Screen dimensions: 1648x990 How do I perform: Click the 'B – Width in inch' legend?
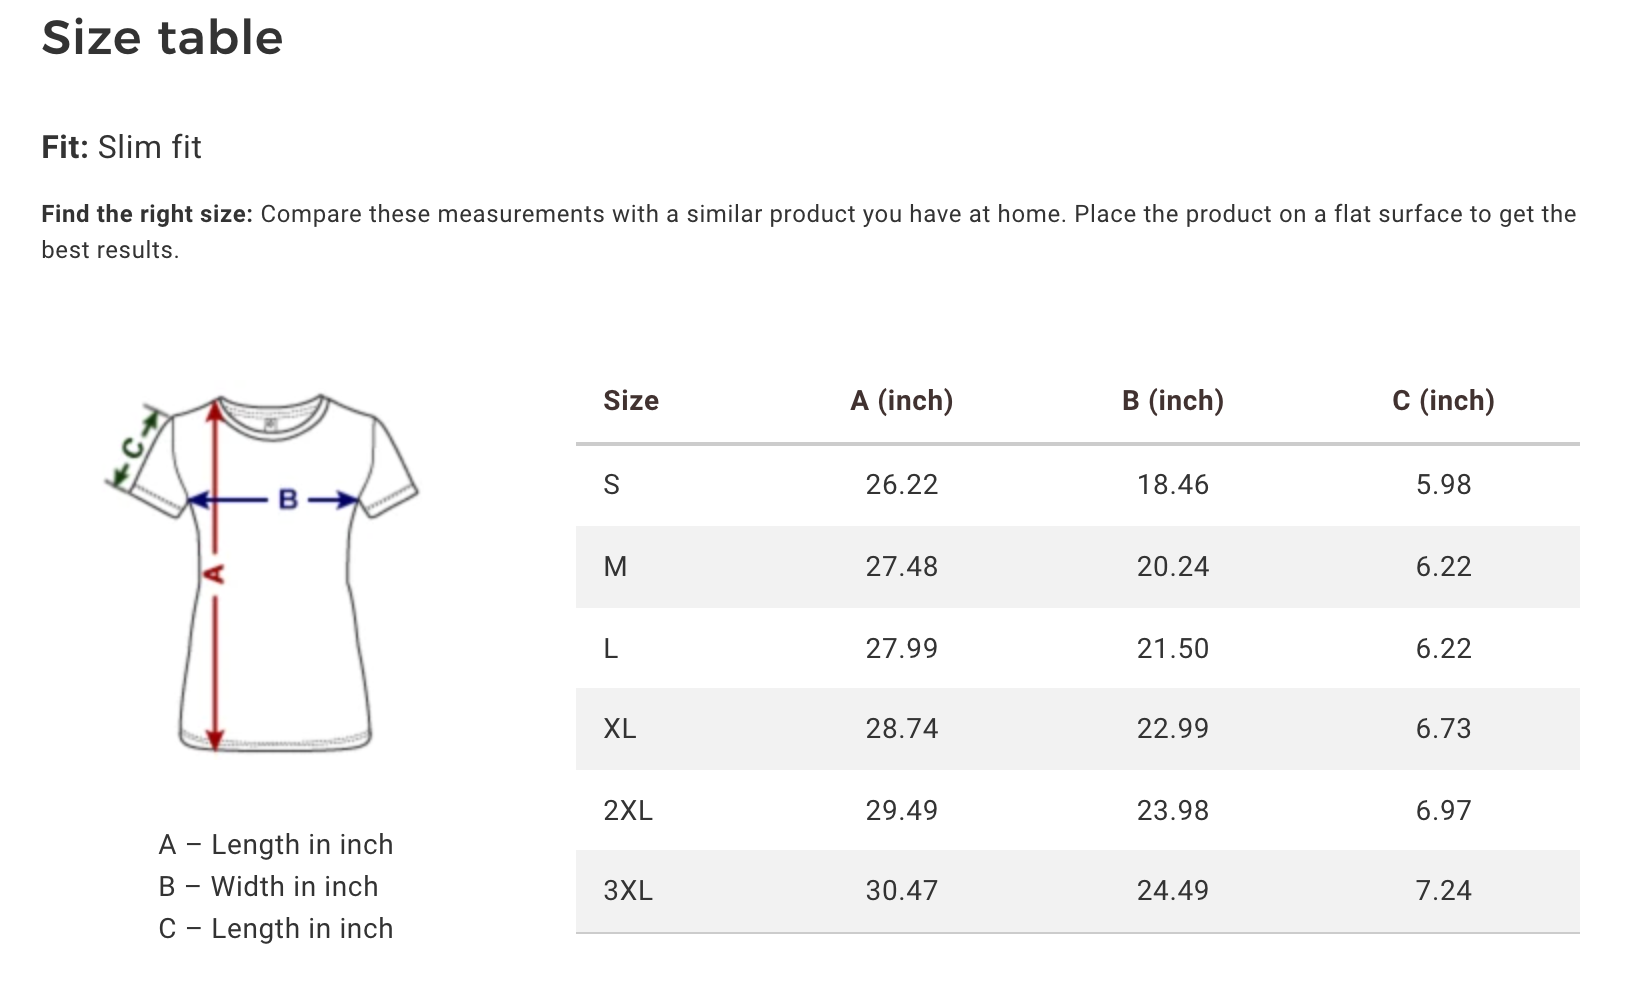[268, 887]
